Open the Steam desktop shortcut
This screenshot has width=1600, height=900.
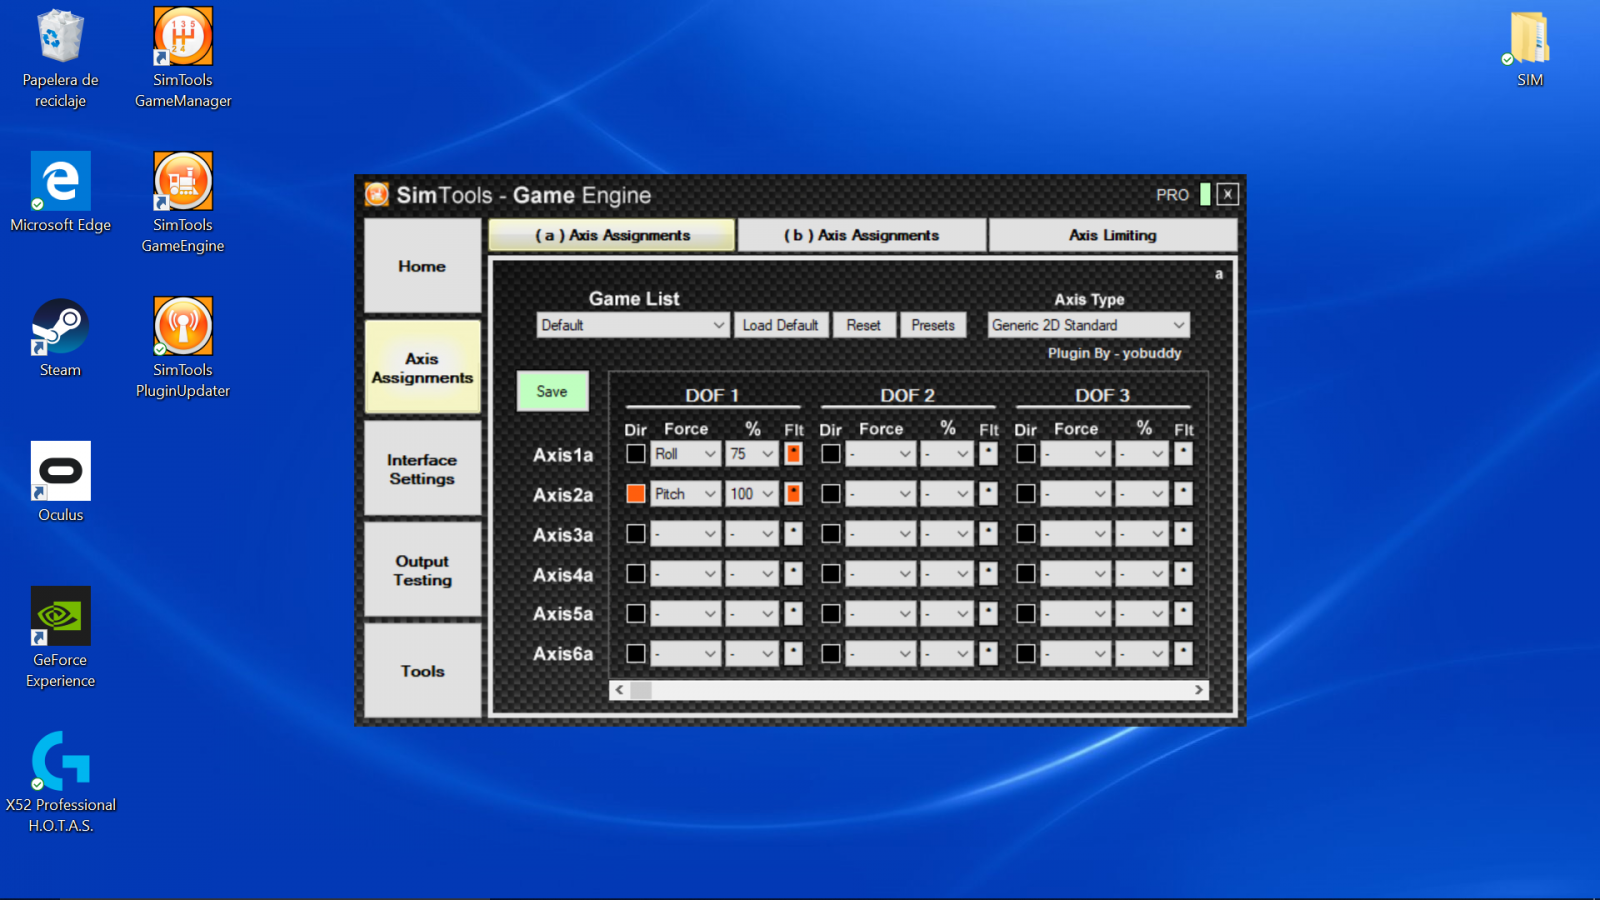[60, 338]
